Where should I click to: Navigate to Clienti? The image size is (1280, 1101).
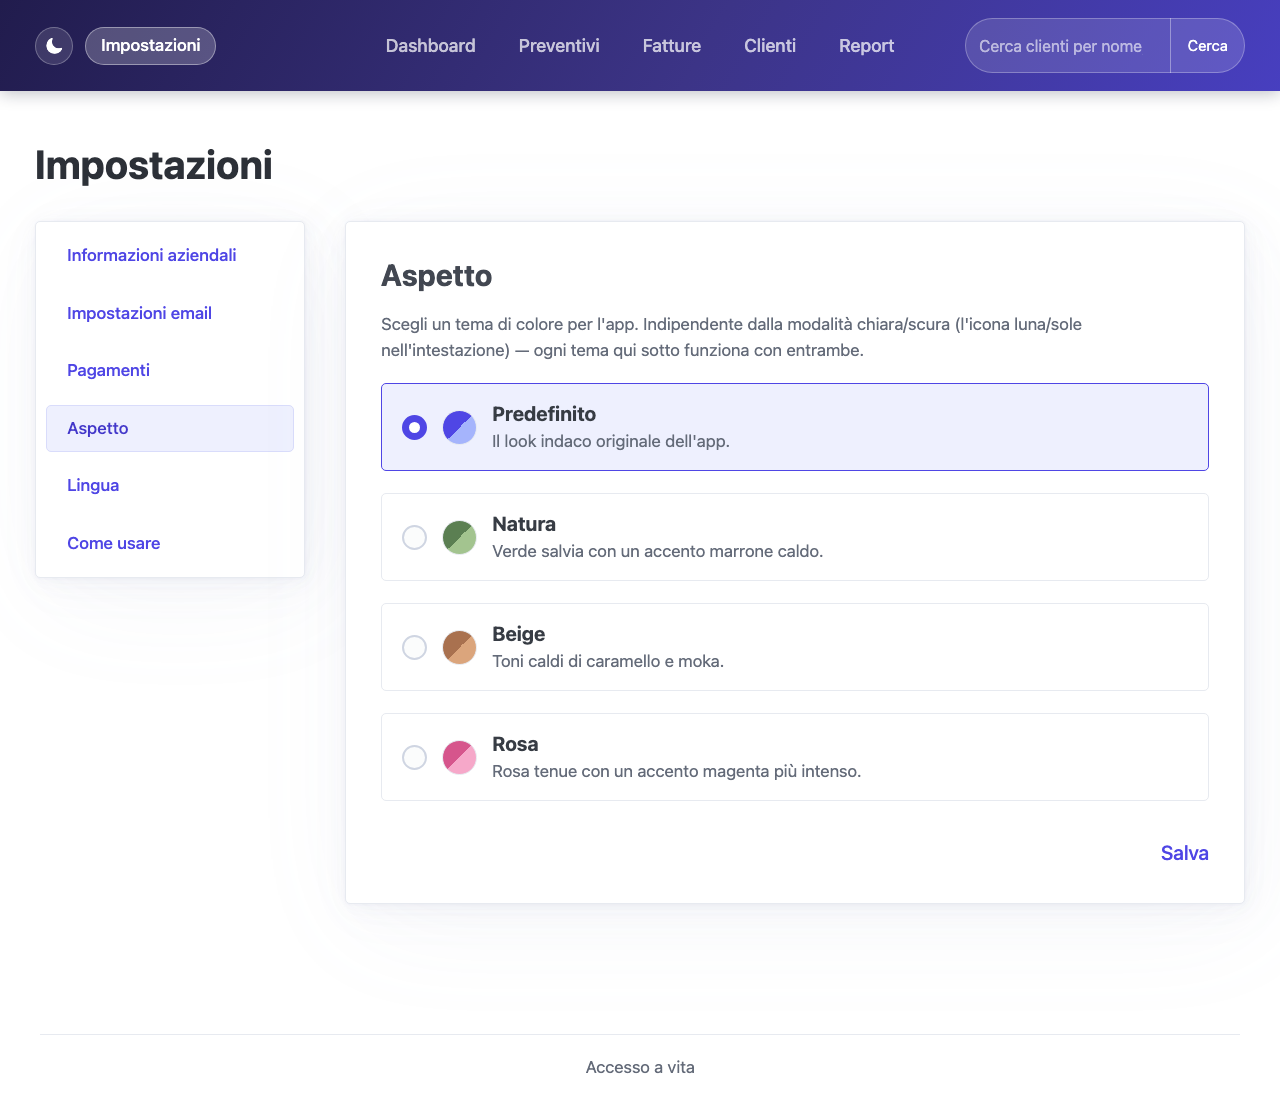[x=770, y=46]
